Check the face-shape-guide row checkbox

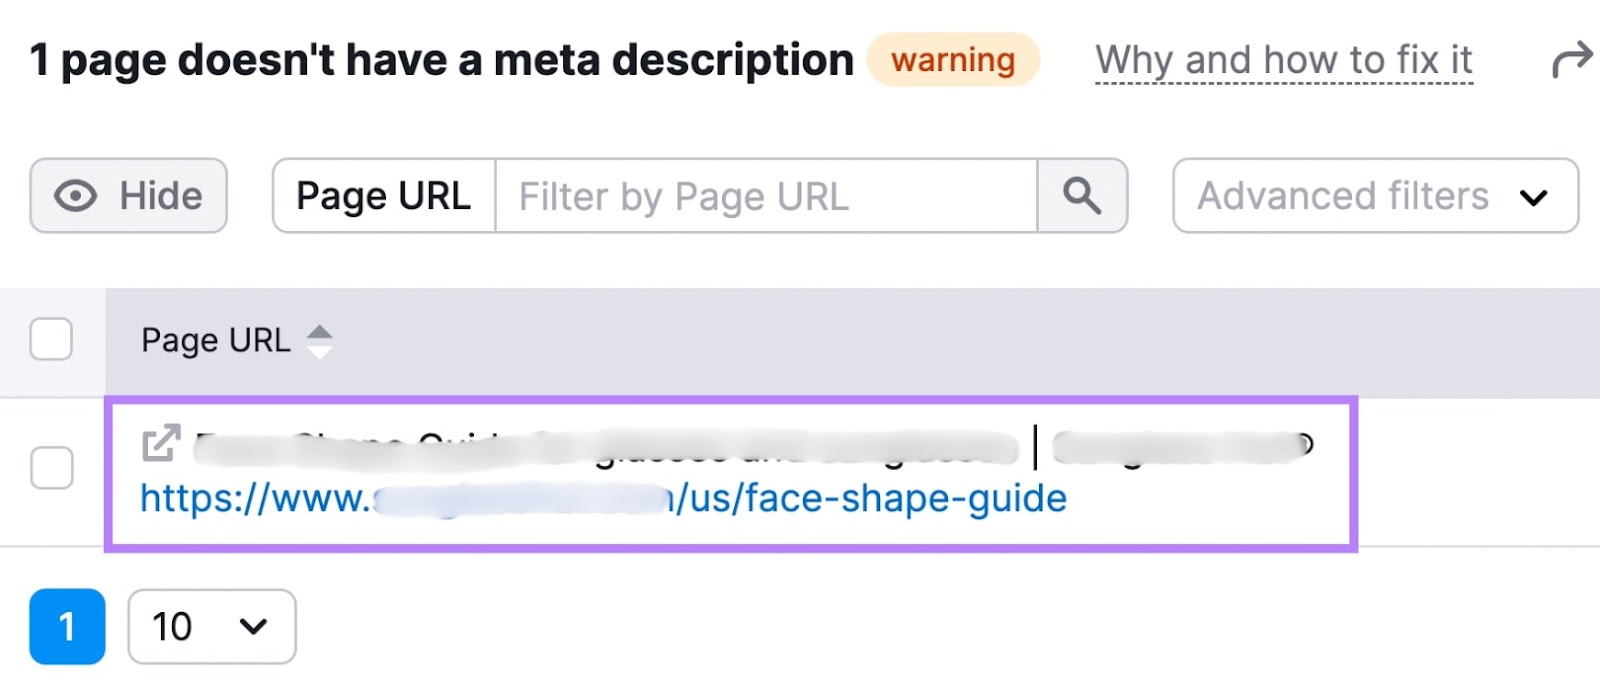[x=51, y=468]
